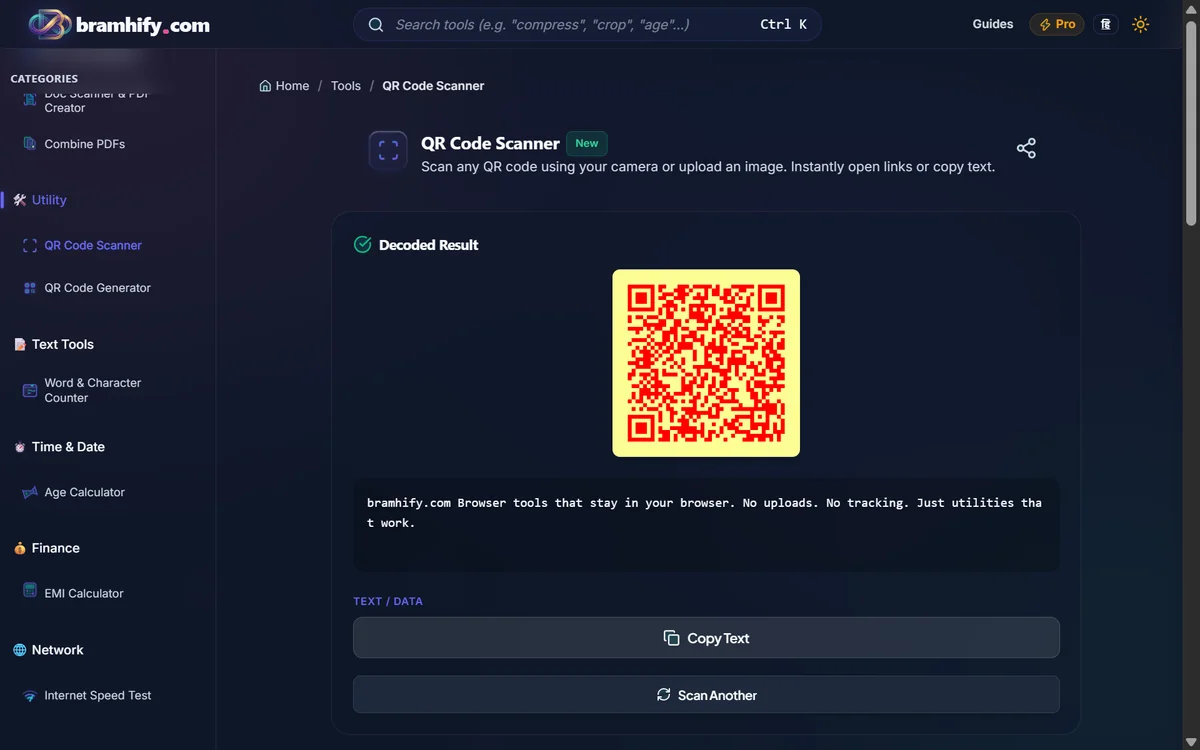1200x750 pixels.
Task: Click the Age Calculator sidebar icon
Action: pos(30,492)
